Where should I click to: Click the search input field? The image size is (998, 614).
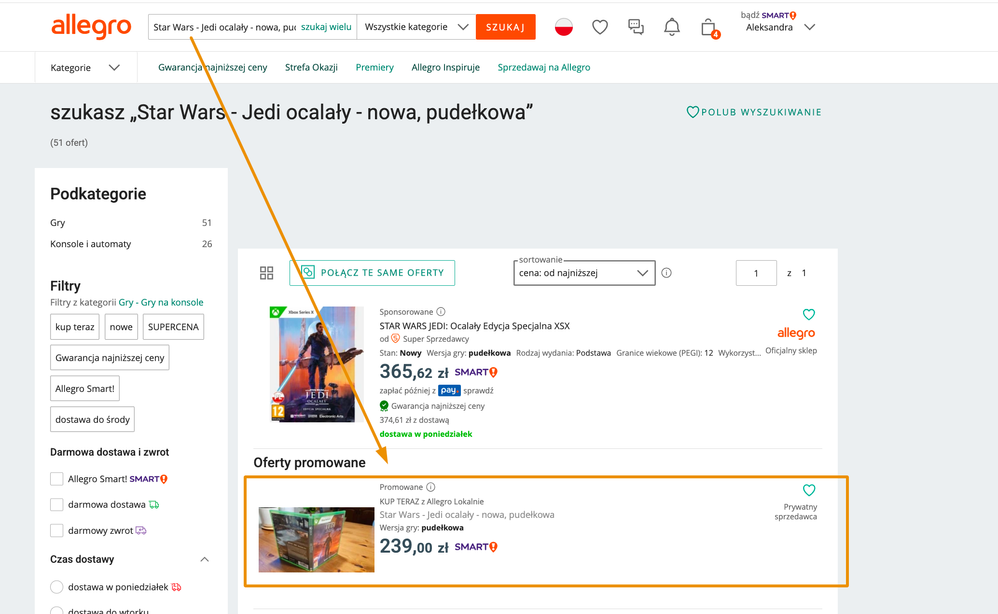[224, 27]
